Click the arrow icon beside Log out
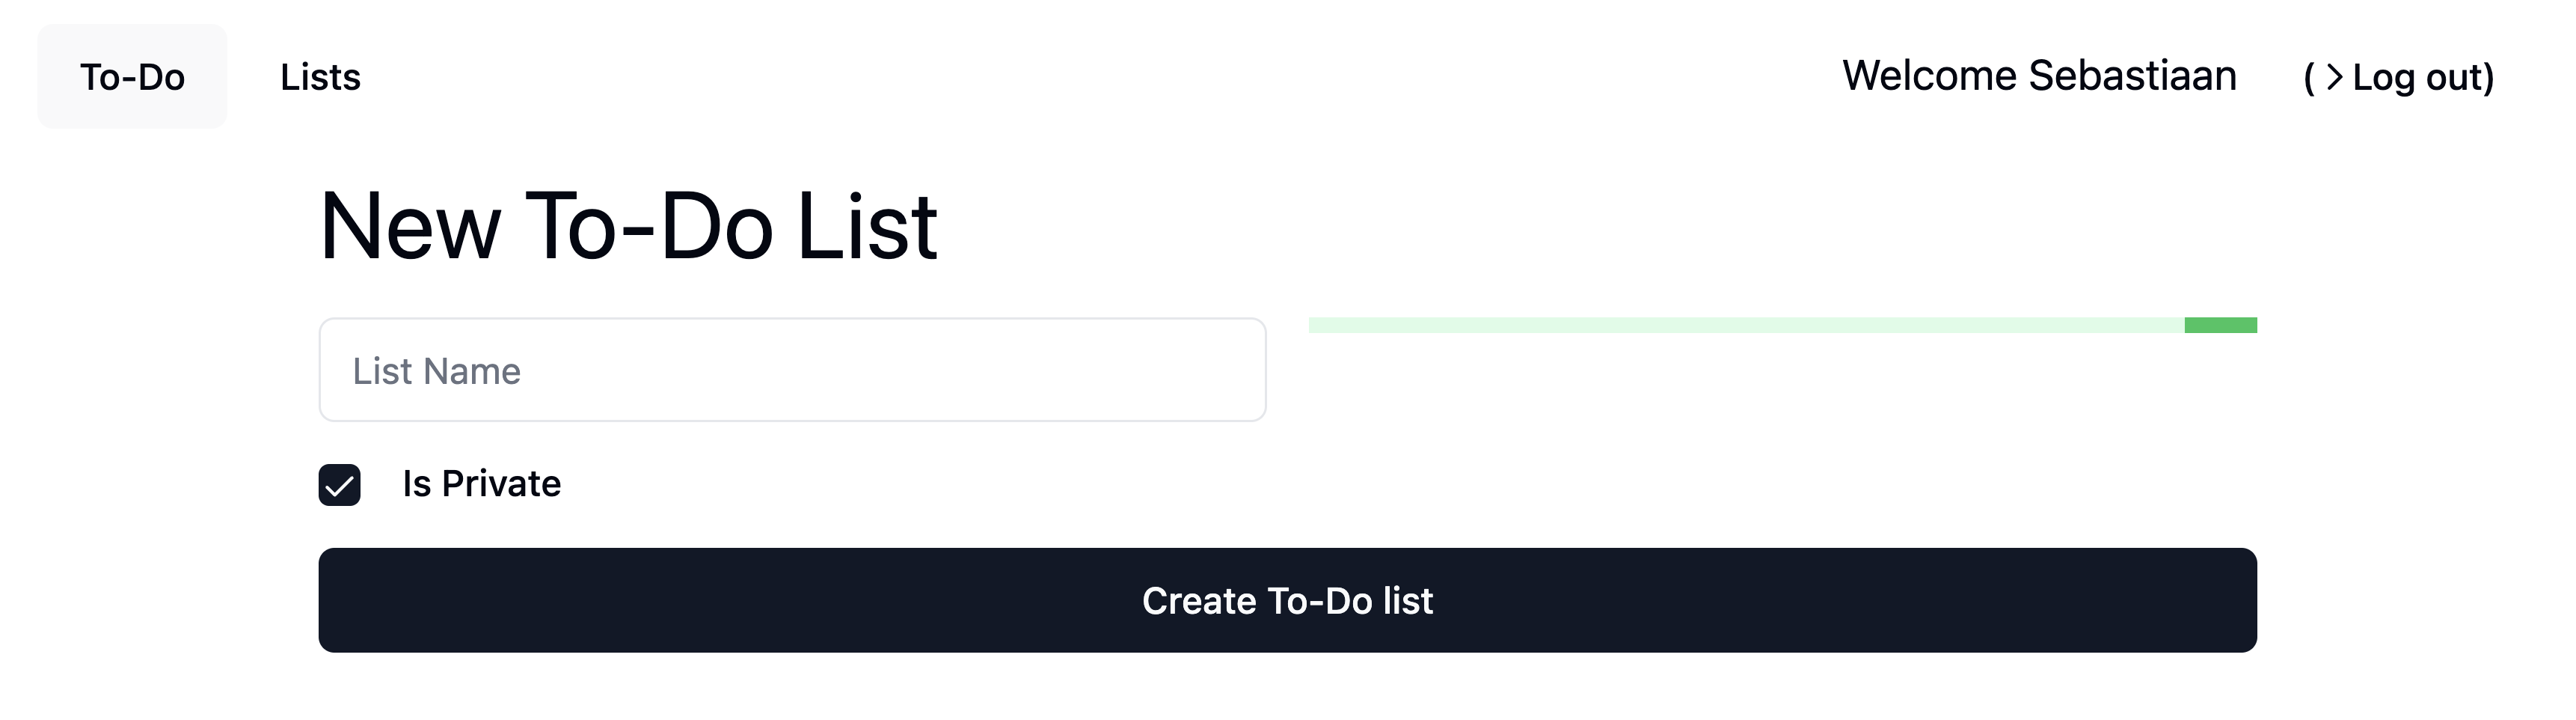 point(2334,77)
